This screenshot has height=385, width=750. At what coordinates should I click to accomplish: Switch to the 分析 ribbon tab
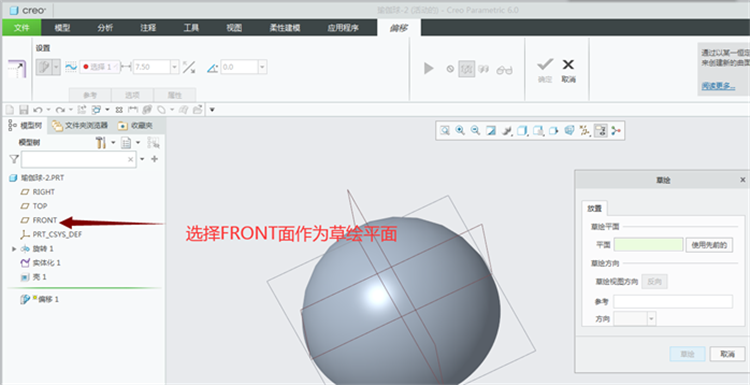click(105, 28)
